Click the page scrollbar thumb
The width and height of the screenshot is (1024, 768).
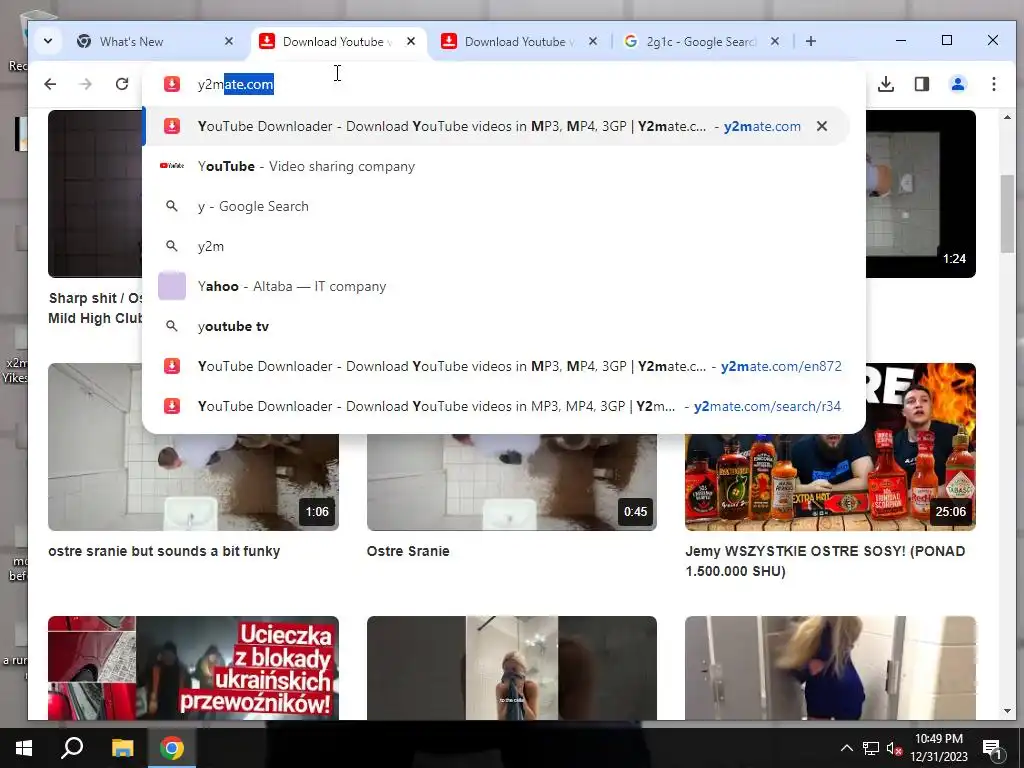tap(1007, 213)
